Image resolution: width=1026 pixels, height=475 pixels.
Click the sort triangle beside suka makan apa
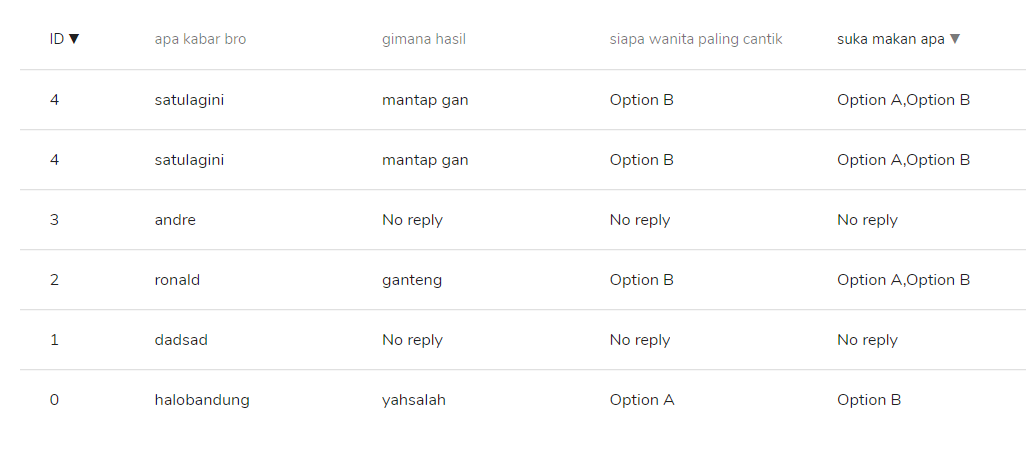pos(955,39)
